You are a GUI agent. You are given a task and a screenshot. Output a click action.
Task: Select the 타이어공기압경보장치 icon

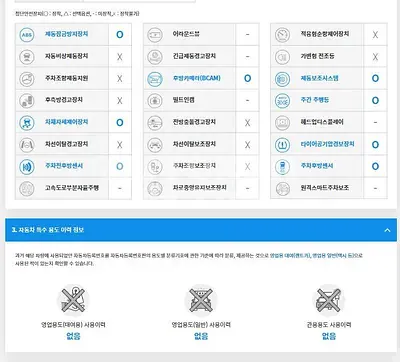pyautogui.click(x=282, y=145)
